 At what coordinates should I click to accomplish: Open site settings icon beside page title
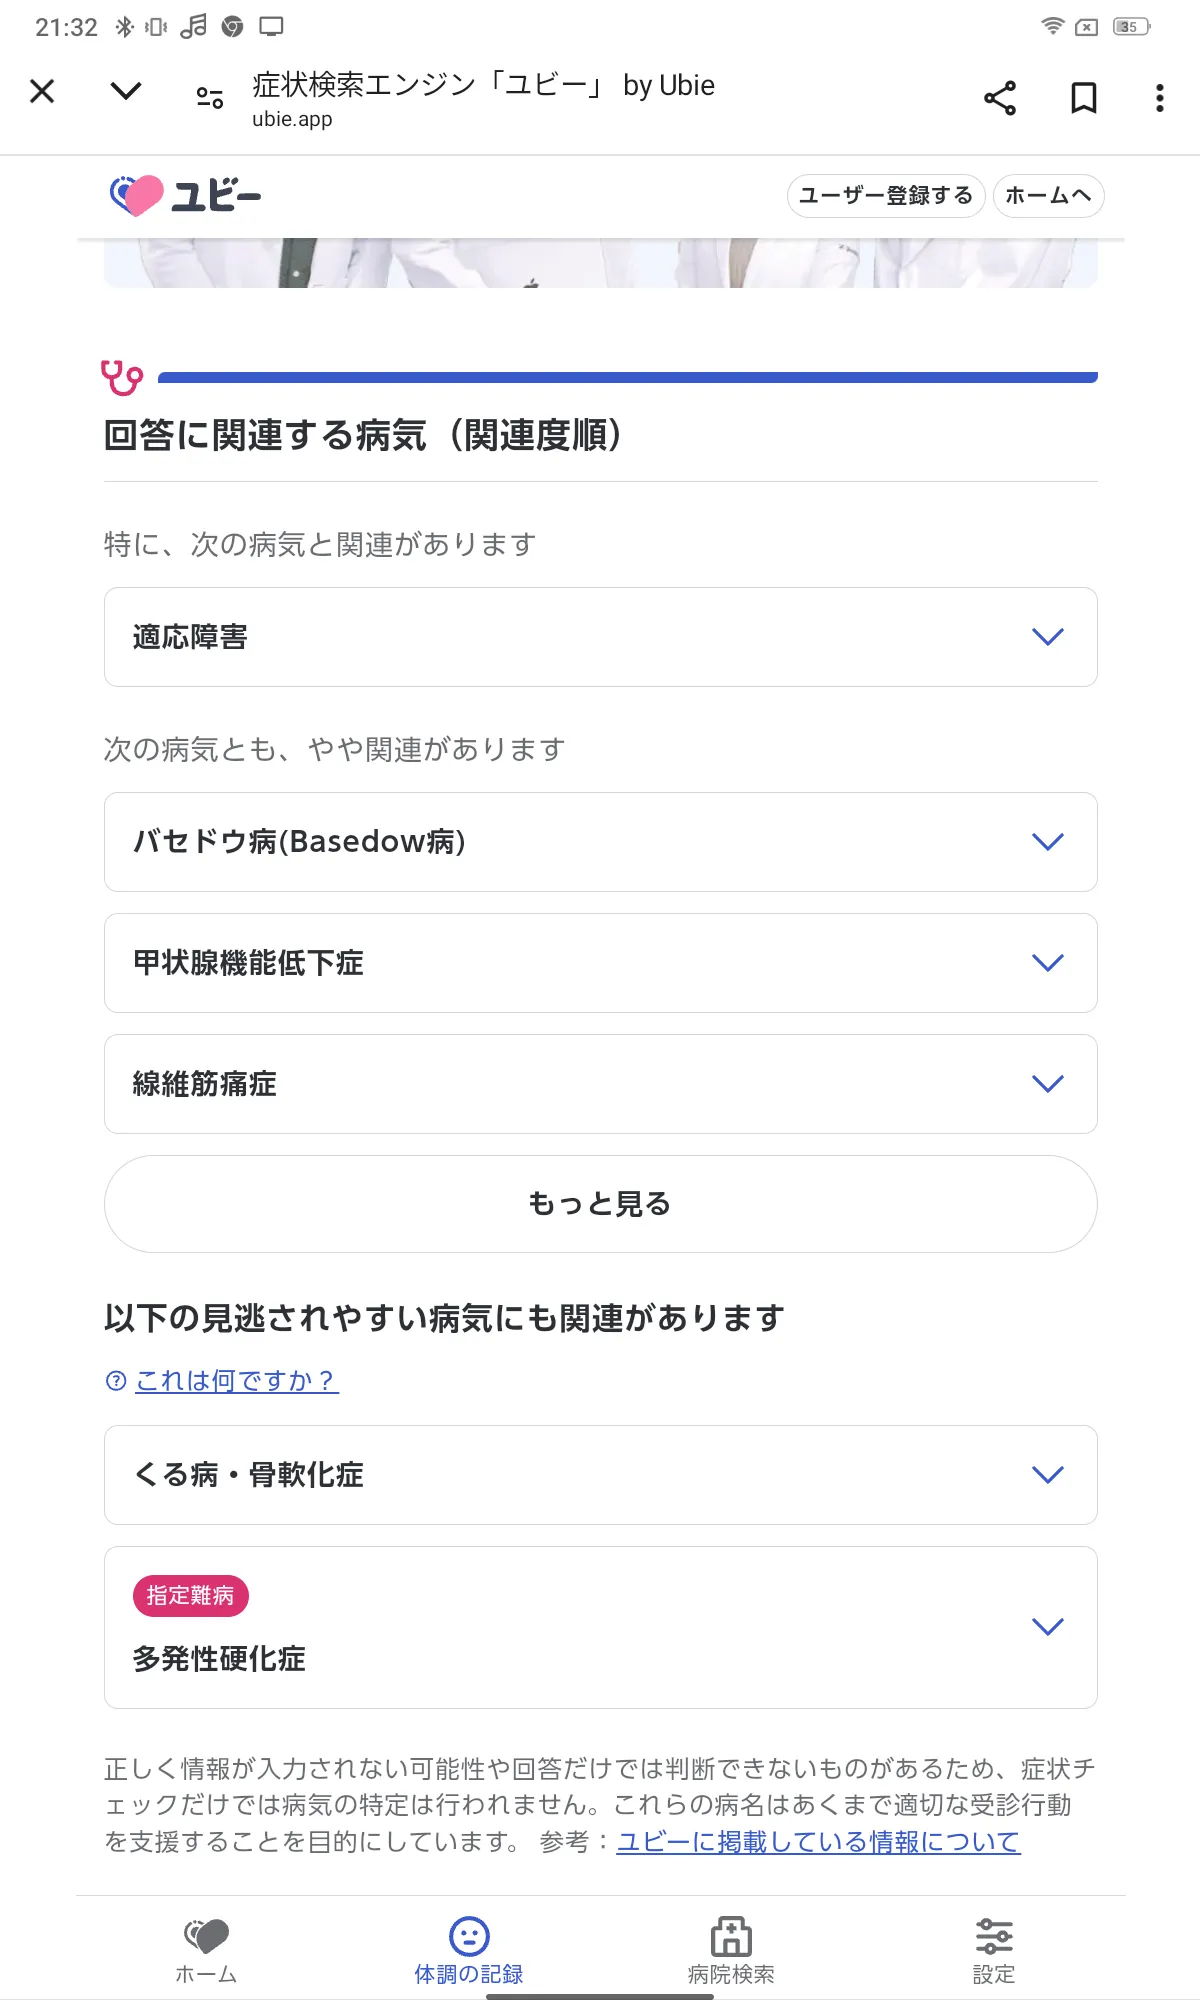click(x=210, y=98)
